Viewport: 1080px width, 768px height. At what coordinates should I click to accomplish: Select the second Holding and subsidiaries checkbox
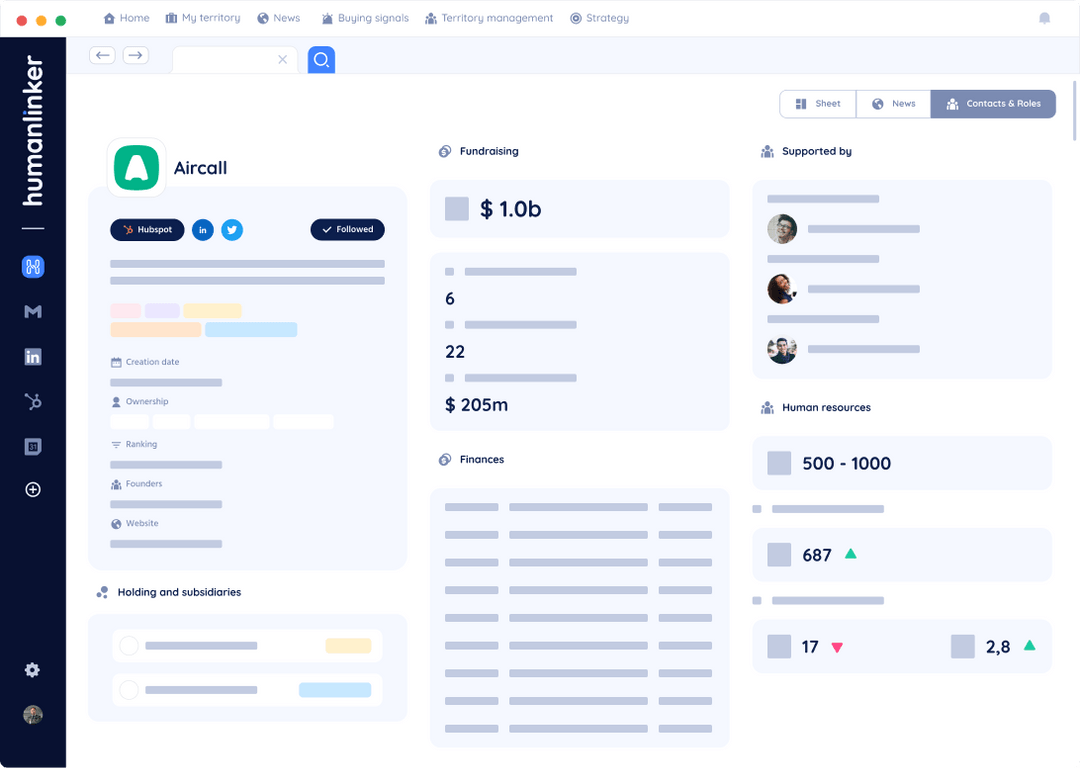point(128,689)
